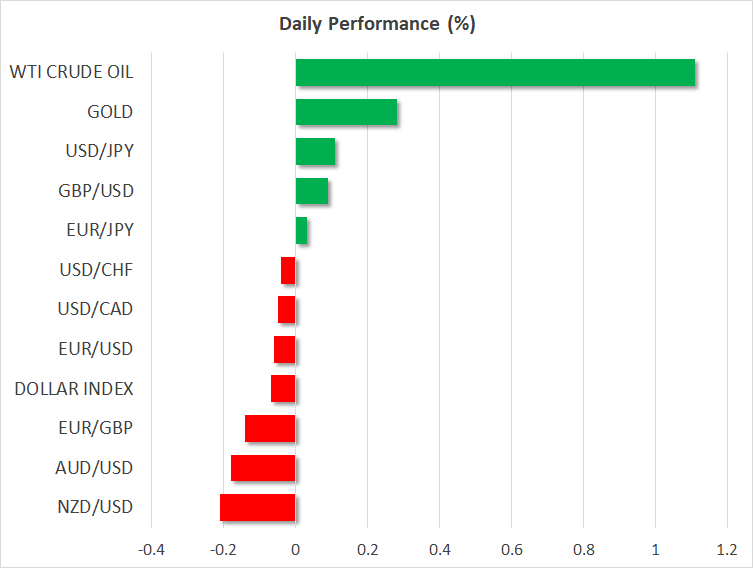Click the WTI CRUDE OIL axis label
The height and width of the screenshot is (568, 753).
point(71,73)
